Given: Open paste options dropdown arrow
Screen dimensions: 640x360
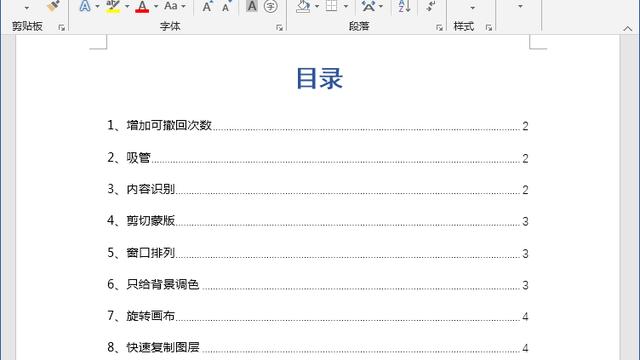Looking at the screenshot, I should (27, 8).
